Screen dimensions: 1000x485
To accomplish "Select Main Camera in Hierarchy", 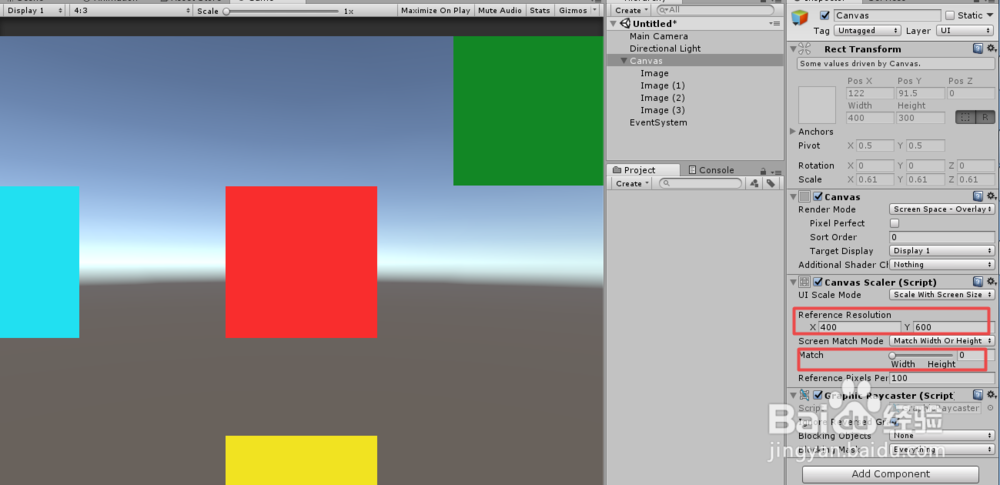I will coord(659,36).
